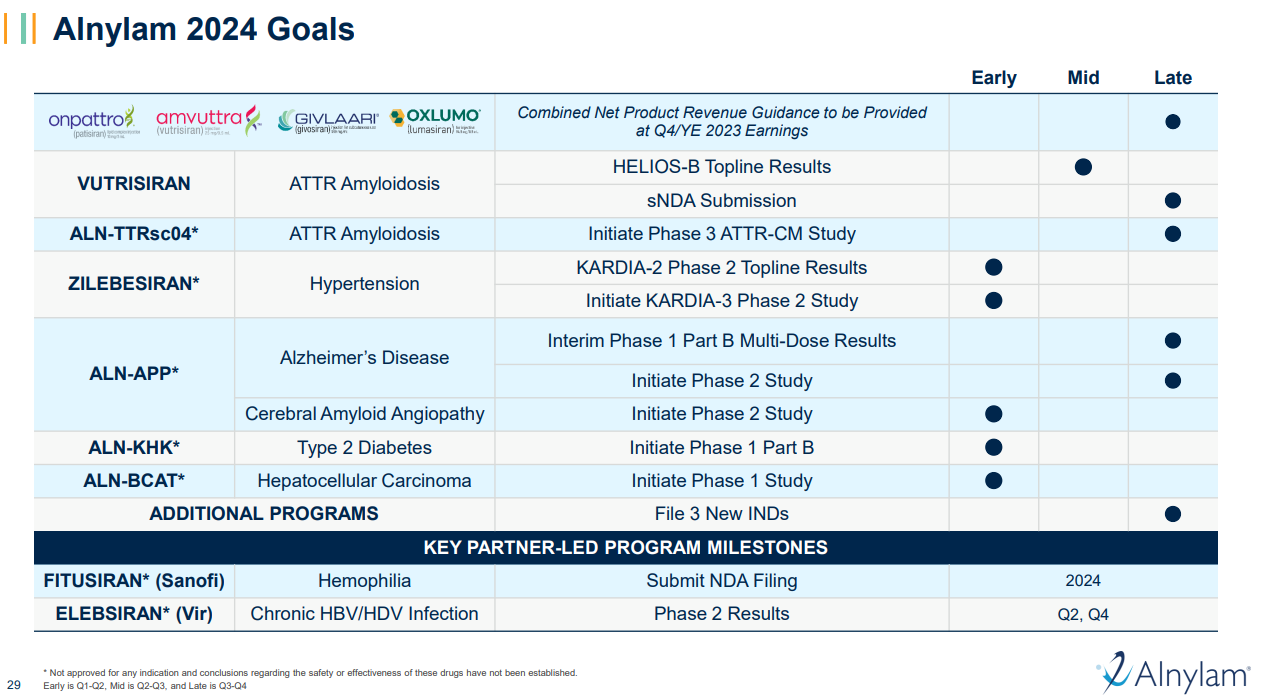The height and width of the screenshot is (695, 1261).
Task: Click the Early dot for Initiate KARDIA-3 Study
Action: (993, 300)
